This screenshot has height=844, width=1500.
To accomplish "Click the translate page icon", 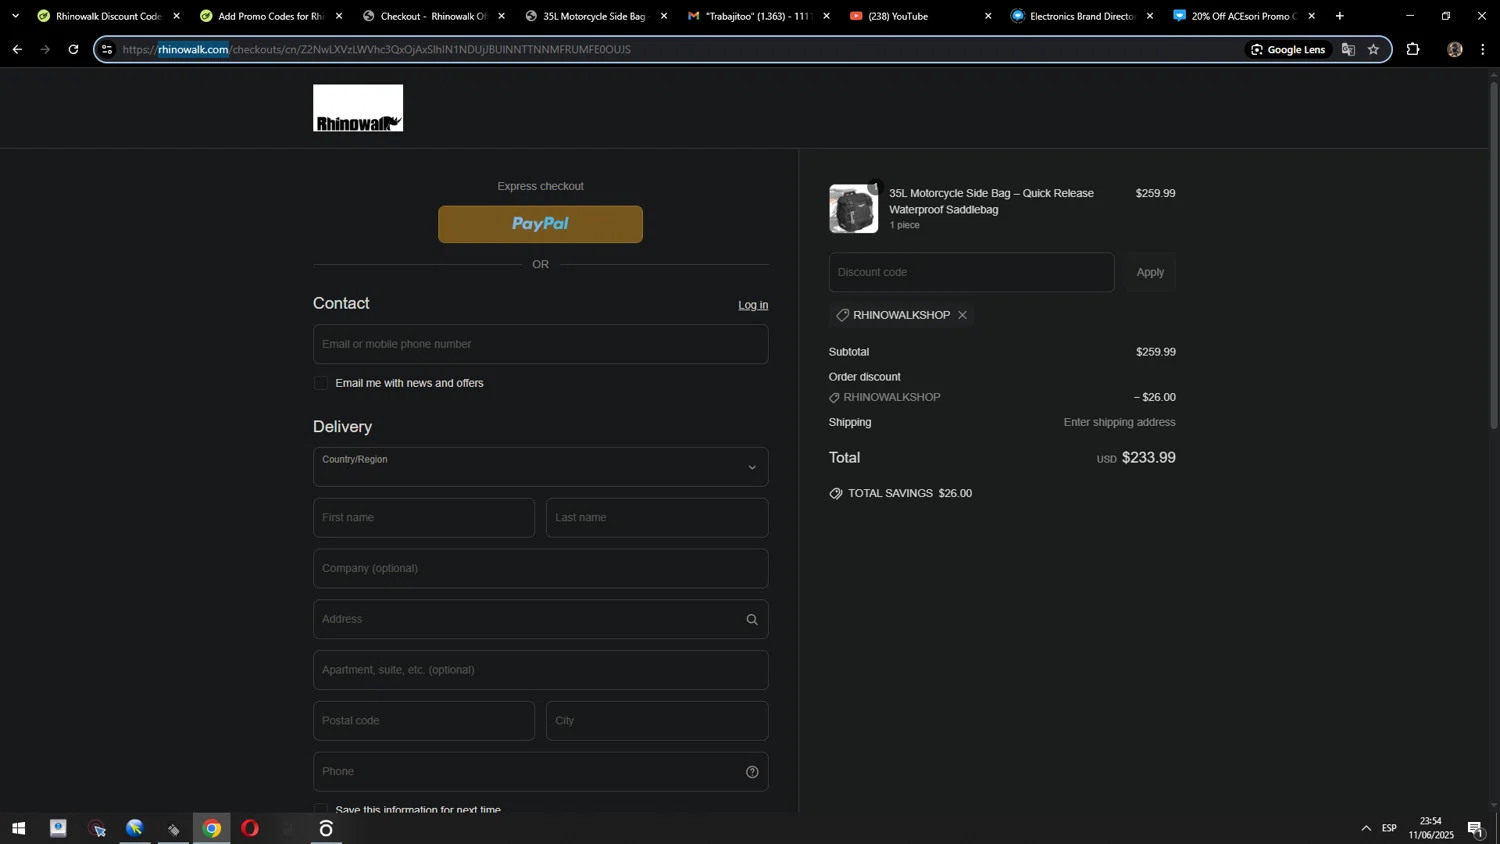I will tap(1348, 49).
